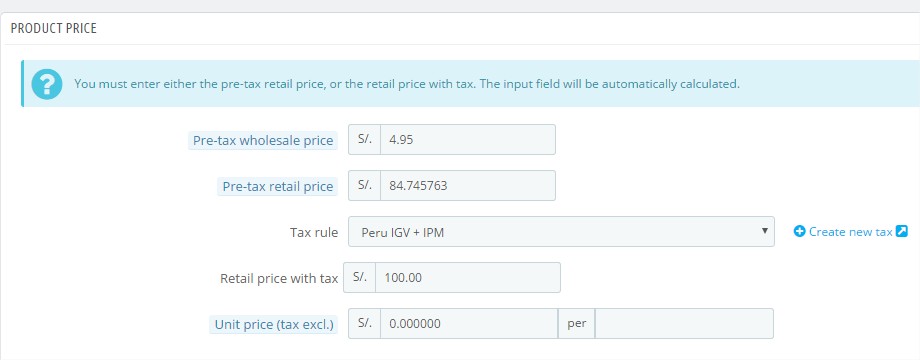Click into the Pre-tax retail price field
920x360 pixels.
468,185
